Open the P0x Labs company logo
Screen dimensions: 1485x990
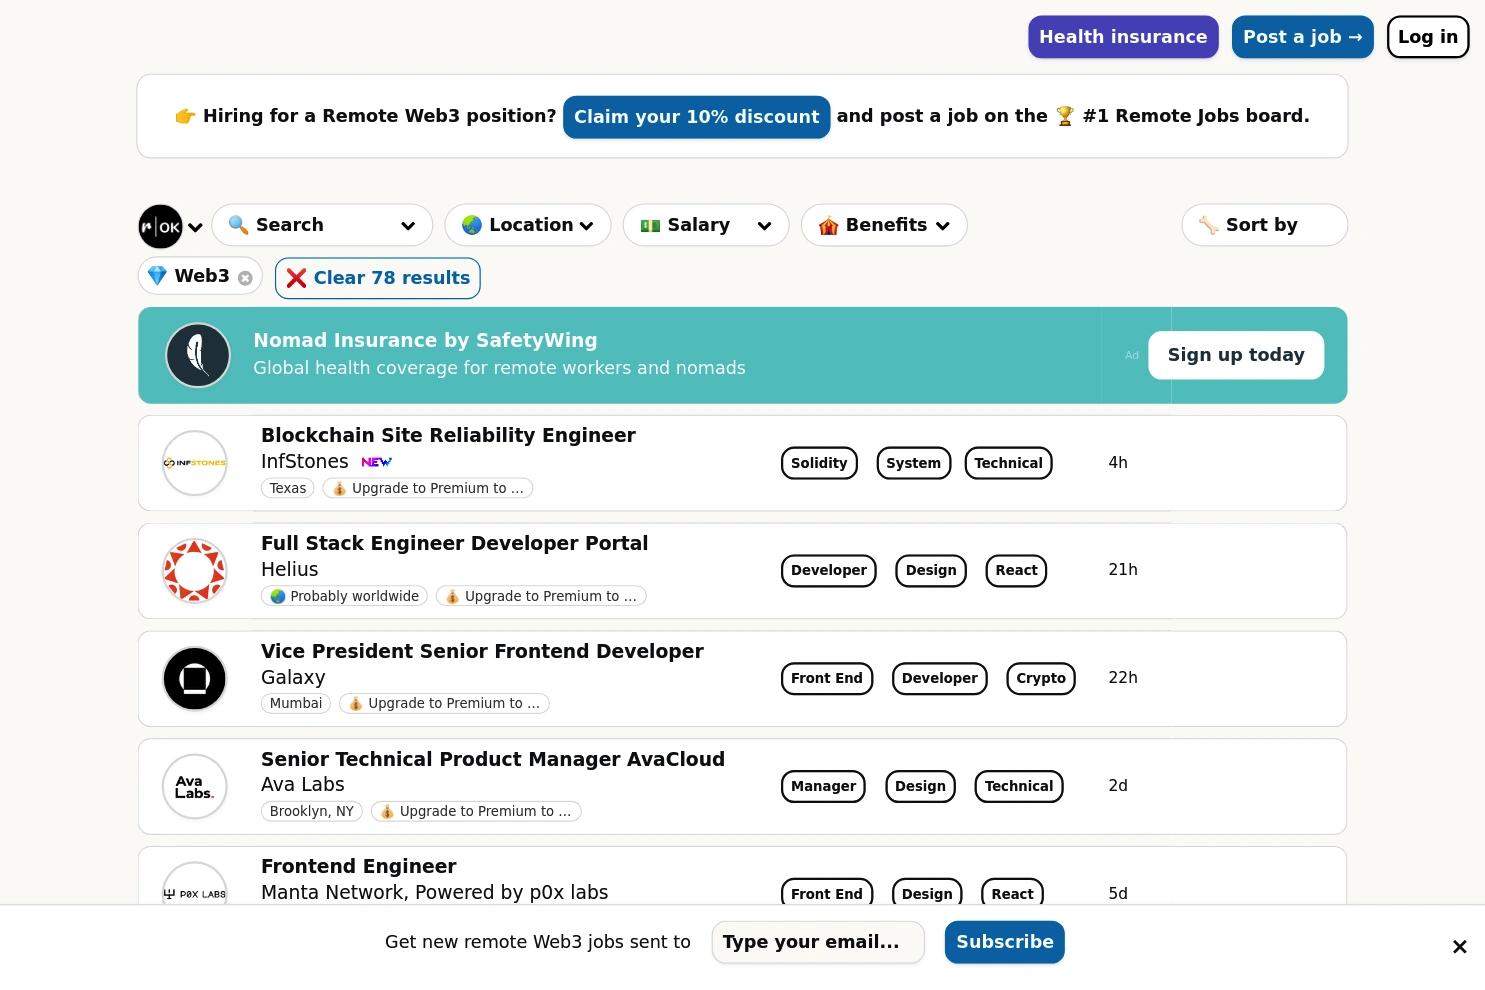[x=195, y=884]
